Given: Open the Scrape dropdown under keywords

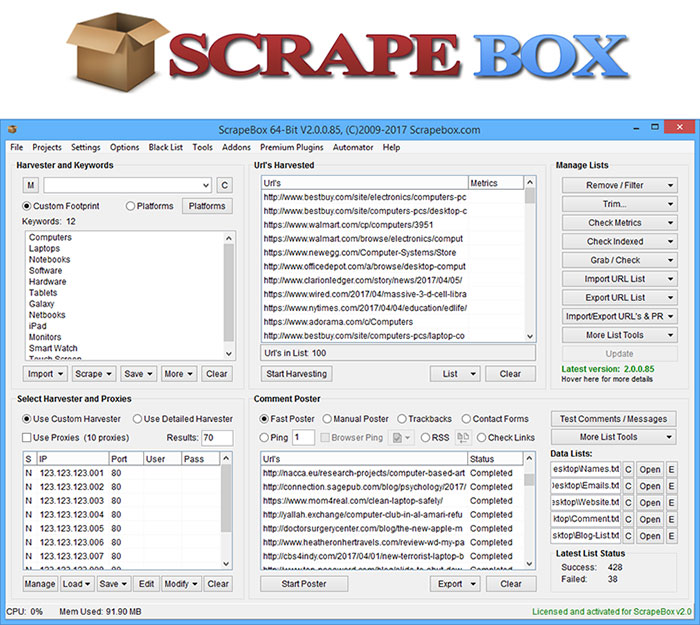Looking at the screenshot, I should coord(93,374).
